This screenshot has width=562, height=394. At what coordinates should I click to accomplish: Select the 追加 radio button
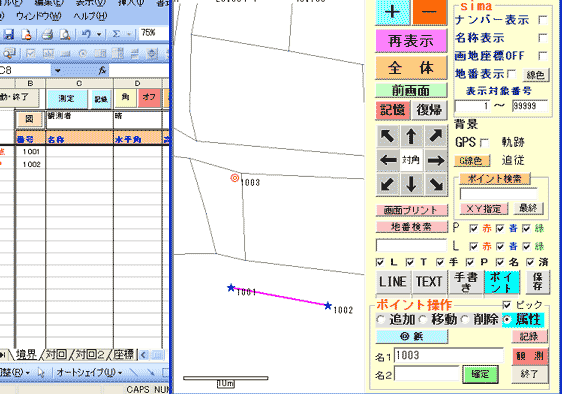(x=381, y=319)
